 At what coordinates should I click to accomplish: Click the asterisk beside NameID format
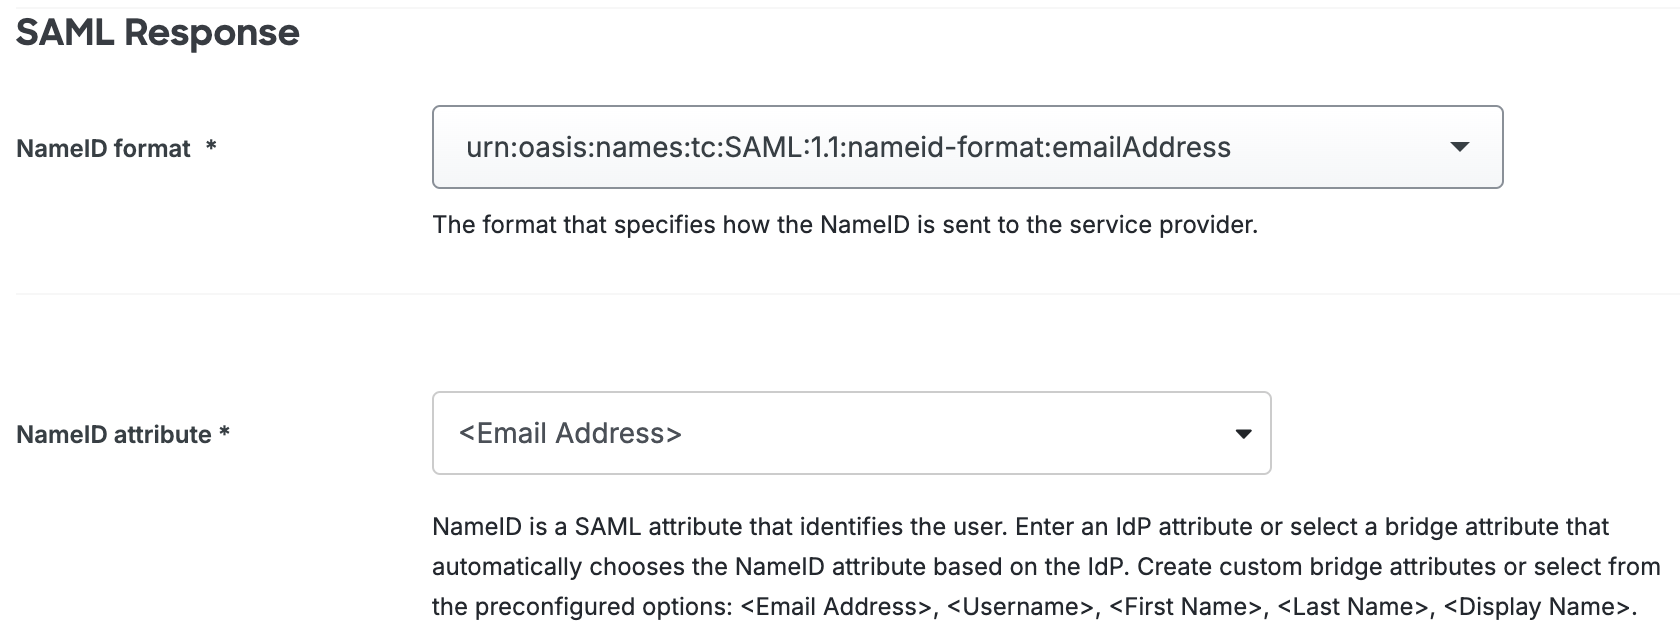[211, 148]
